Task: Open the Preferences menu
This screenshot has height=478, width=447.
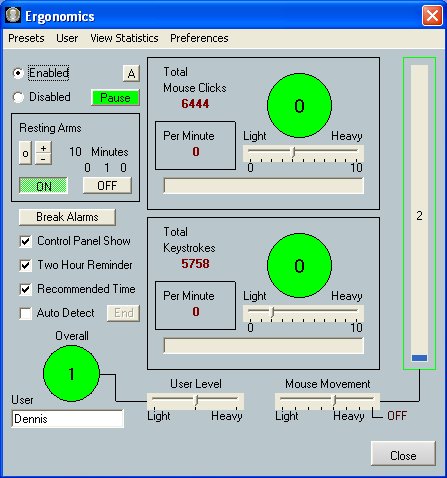Action: pyautogui.click(x=199, y=38)
